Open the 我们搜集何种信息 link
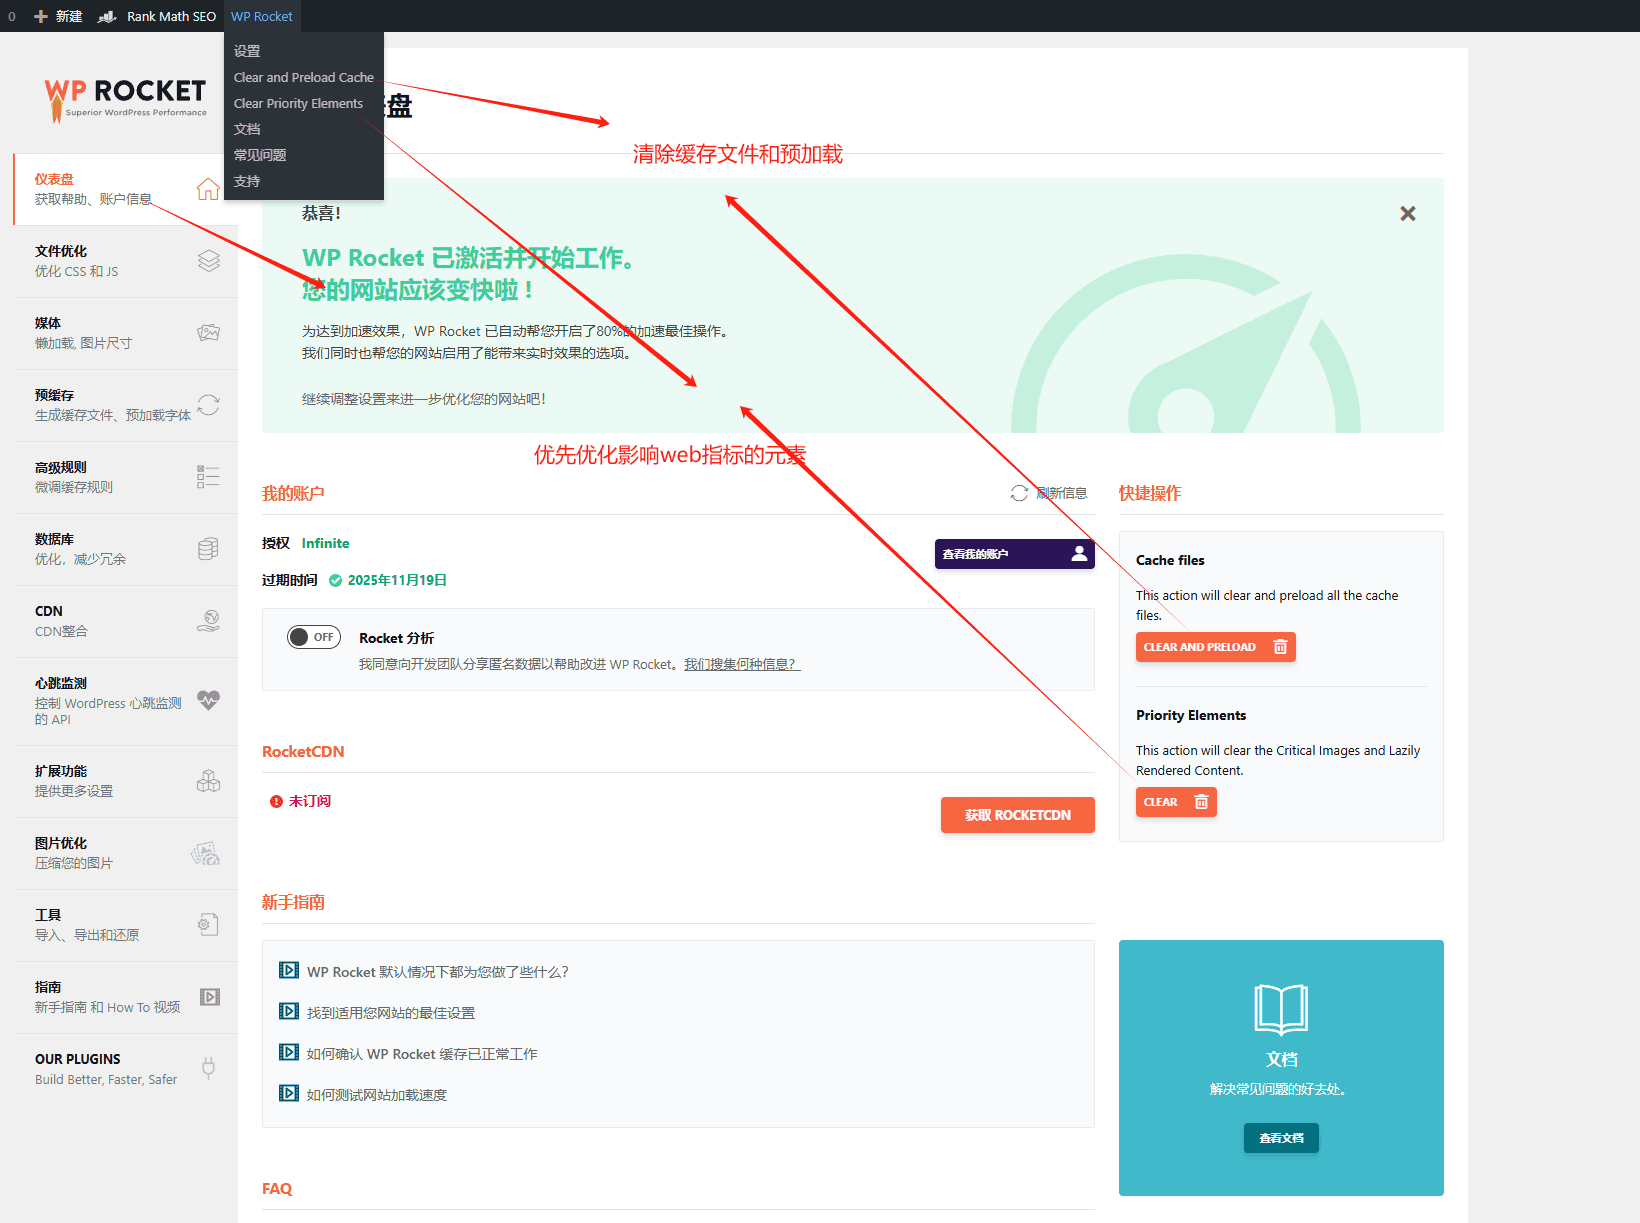Viewport: 1640px width, 1223px height. (x=742, y=664)
